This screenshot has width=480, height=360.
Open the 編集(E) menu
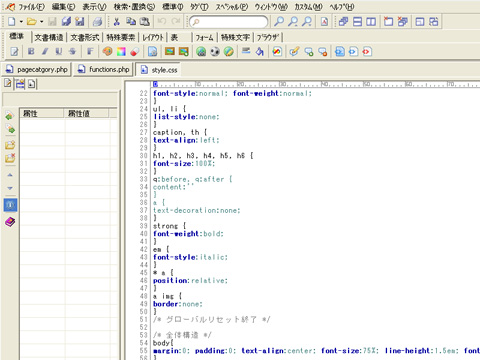click(63, 7)
